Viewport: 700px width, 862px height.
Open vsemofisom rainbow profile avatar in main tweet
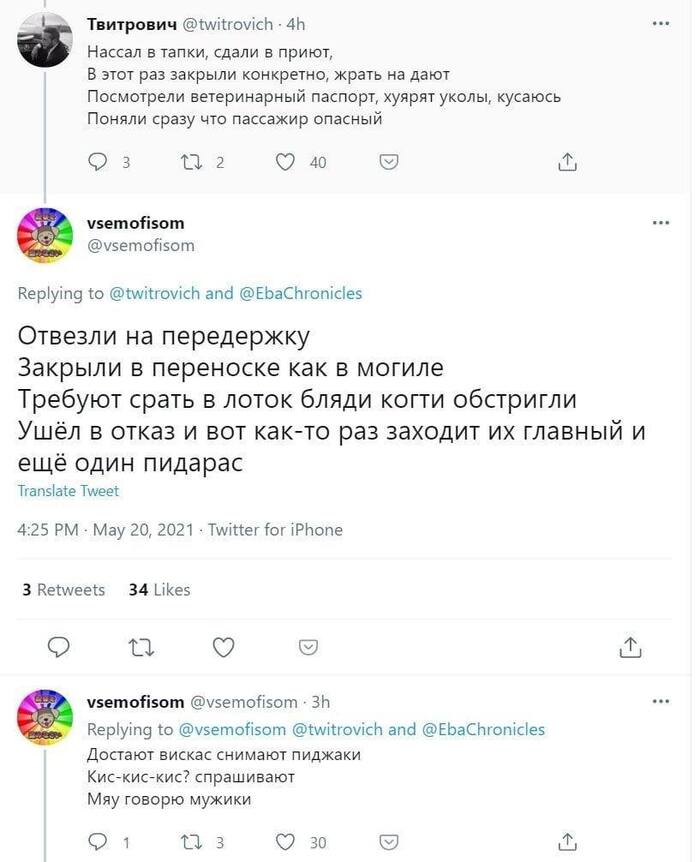tap(46, 235)
